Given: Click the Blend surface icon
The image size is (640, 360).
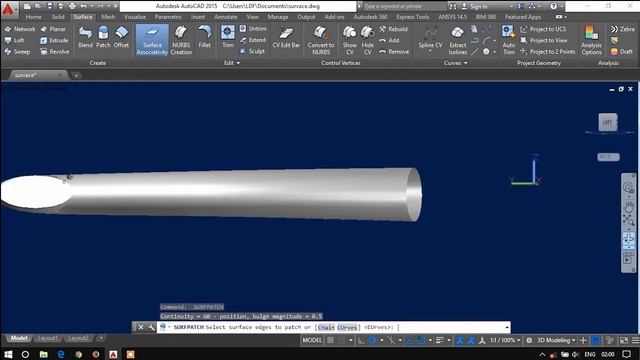Looking at the screenshot, I should pos(85,37).
